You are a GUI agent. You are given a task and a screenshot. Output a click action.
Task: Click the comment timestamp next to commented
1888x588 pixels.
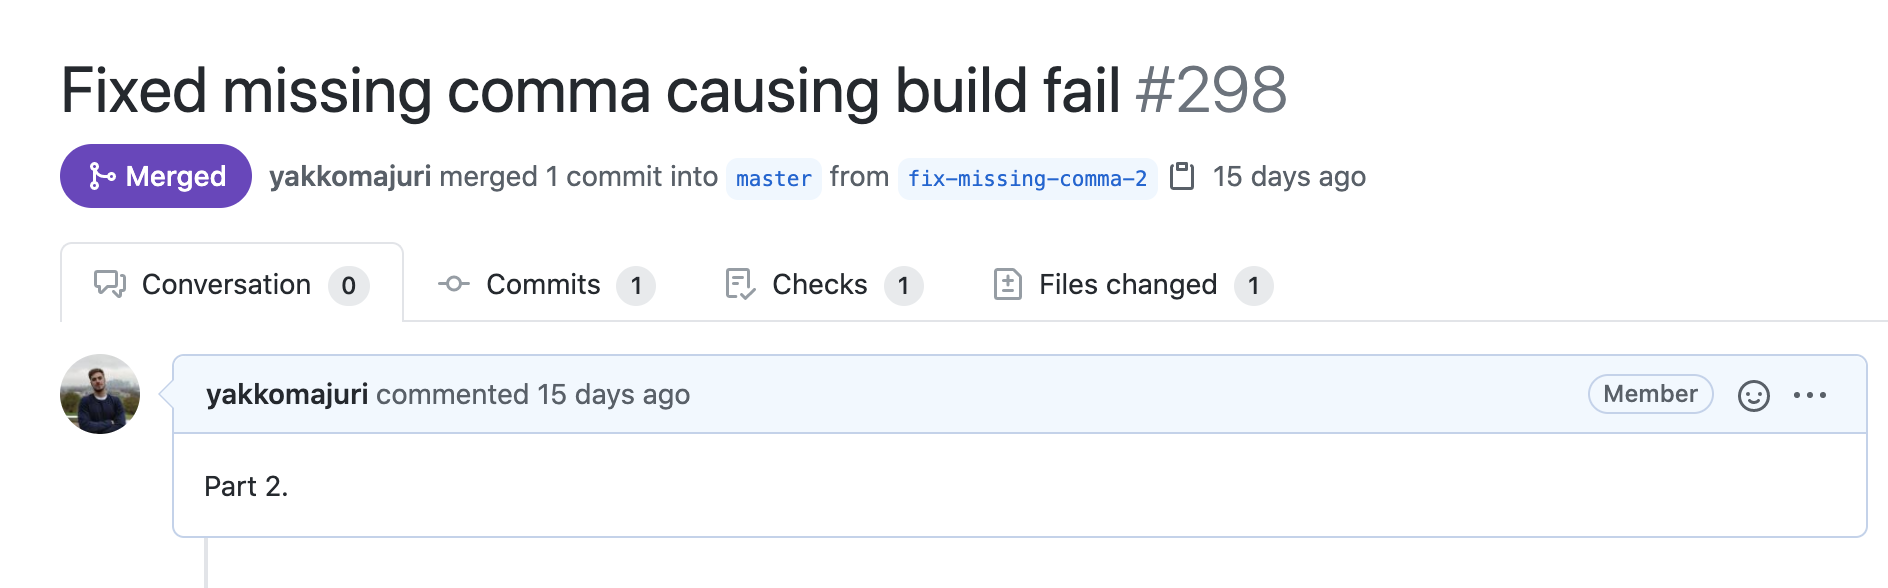point(610,394)
